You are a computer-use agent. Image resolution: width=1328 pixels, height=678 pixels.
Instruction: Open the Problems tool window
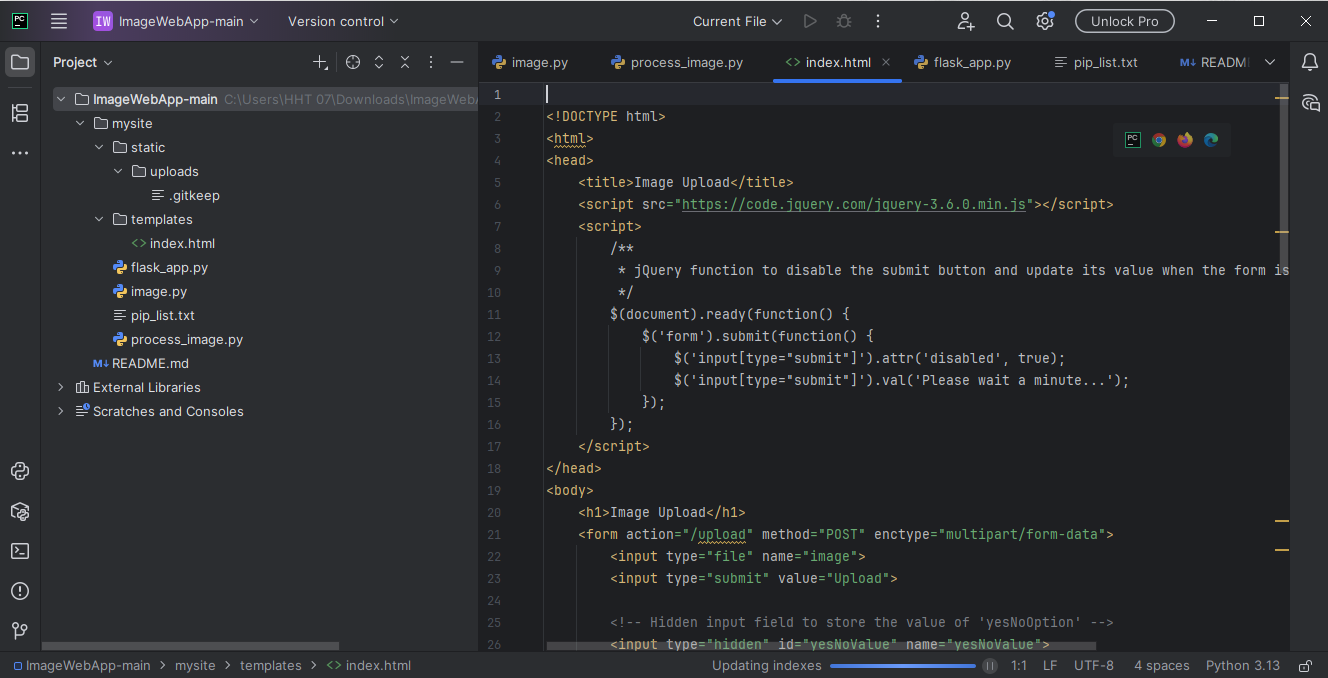[20, 591]
